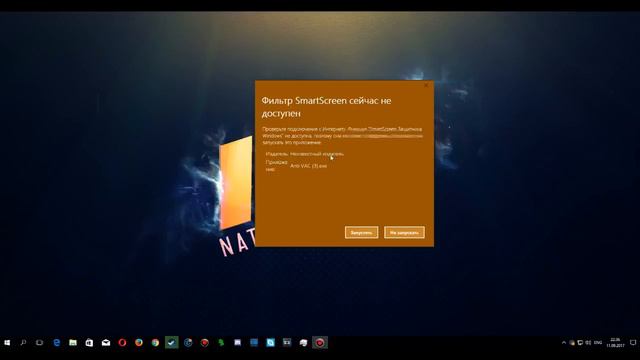Open Task View on taskbar

coord(40,343)
